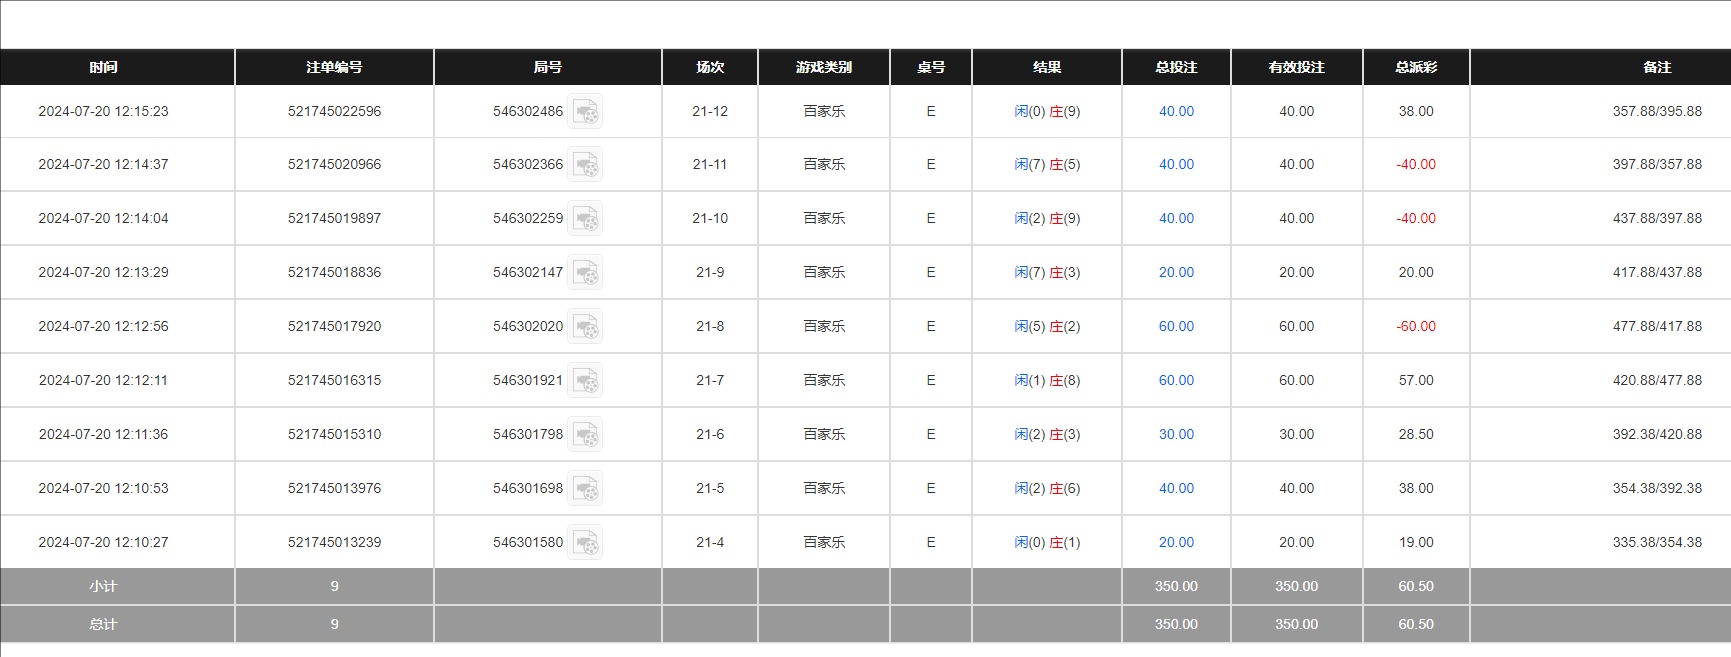Open the 30.00 bet link for 21-6
The width and height of the screenshot is (1731, 657).
[1176, 434]
